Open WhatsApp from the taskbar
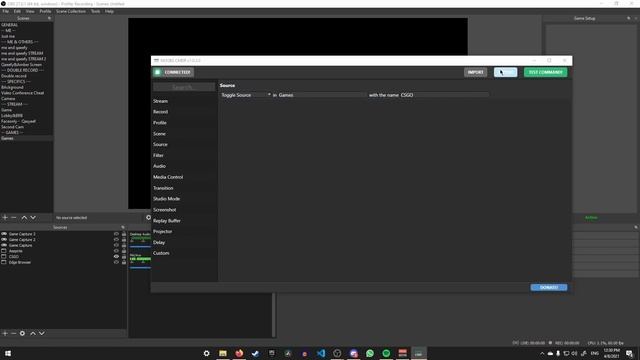640x360 pixels. (x=370, y=353)
